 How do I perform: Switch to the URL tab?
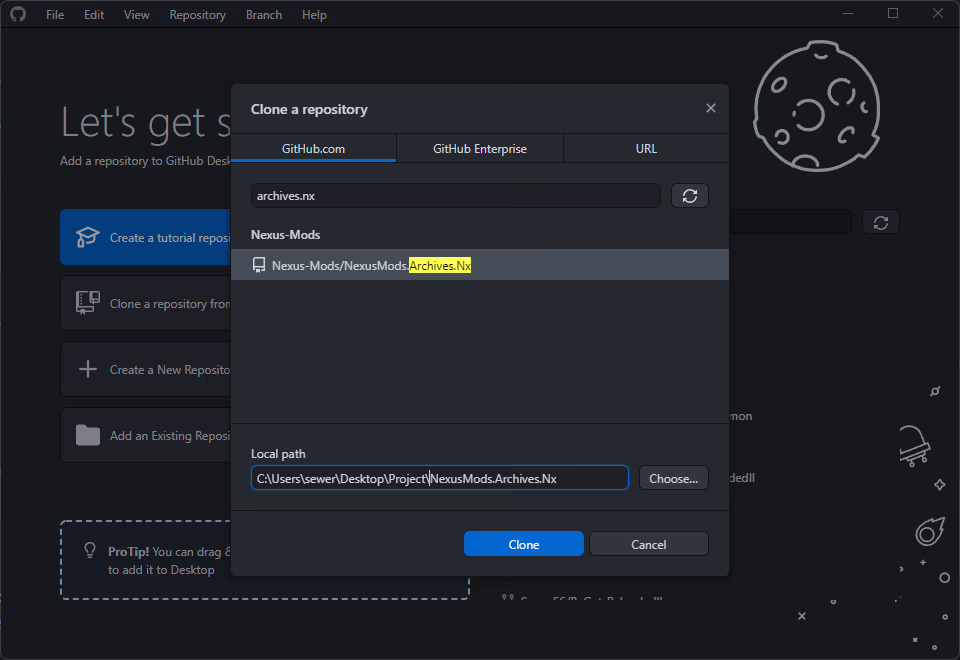point(646,149)
